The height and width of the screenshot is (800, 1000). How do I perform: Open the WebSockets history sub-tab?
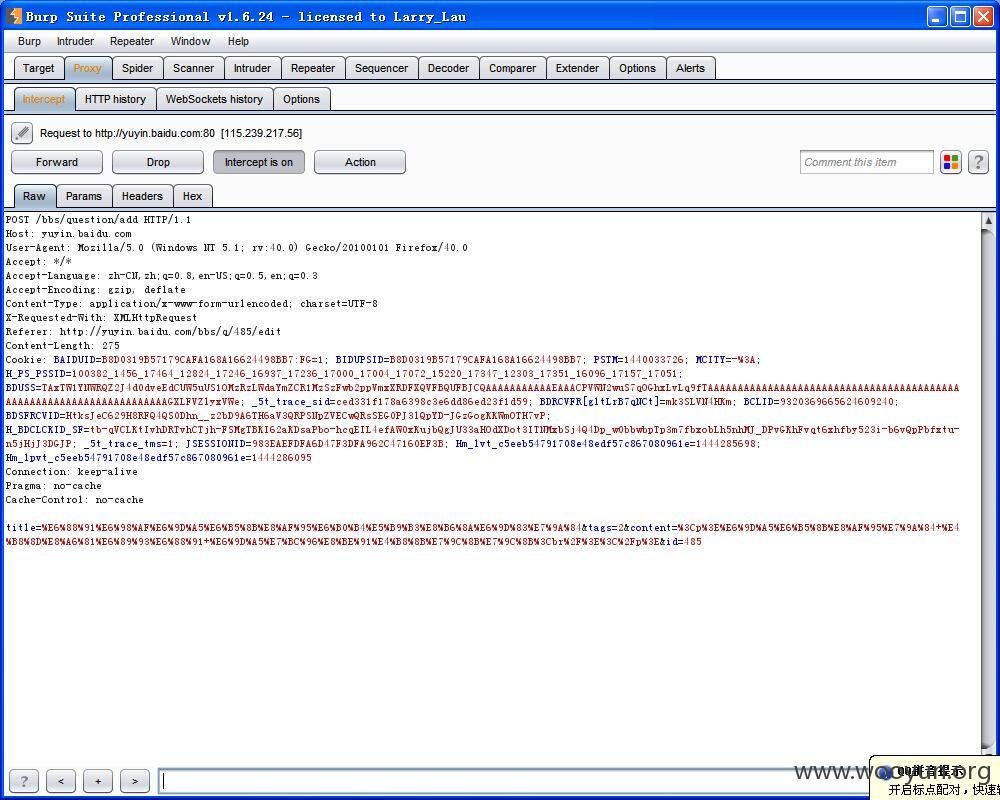tap(214, 99)
